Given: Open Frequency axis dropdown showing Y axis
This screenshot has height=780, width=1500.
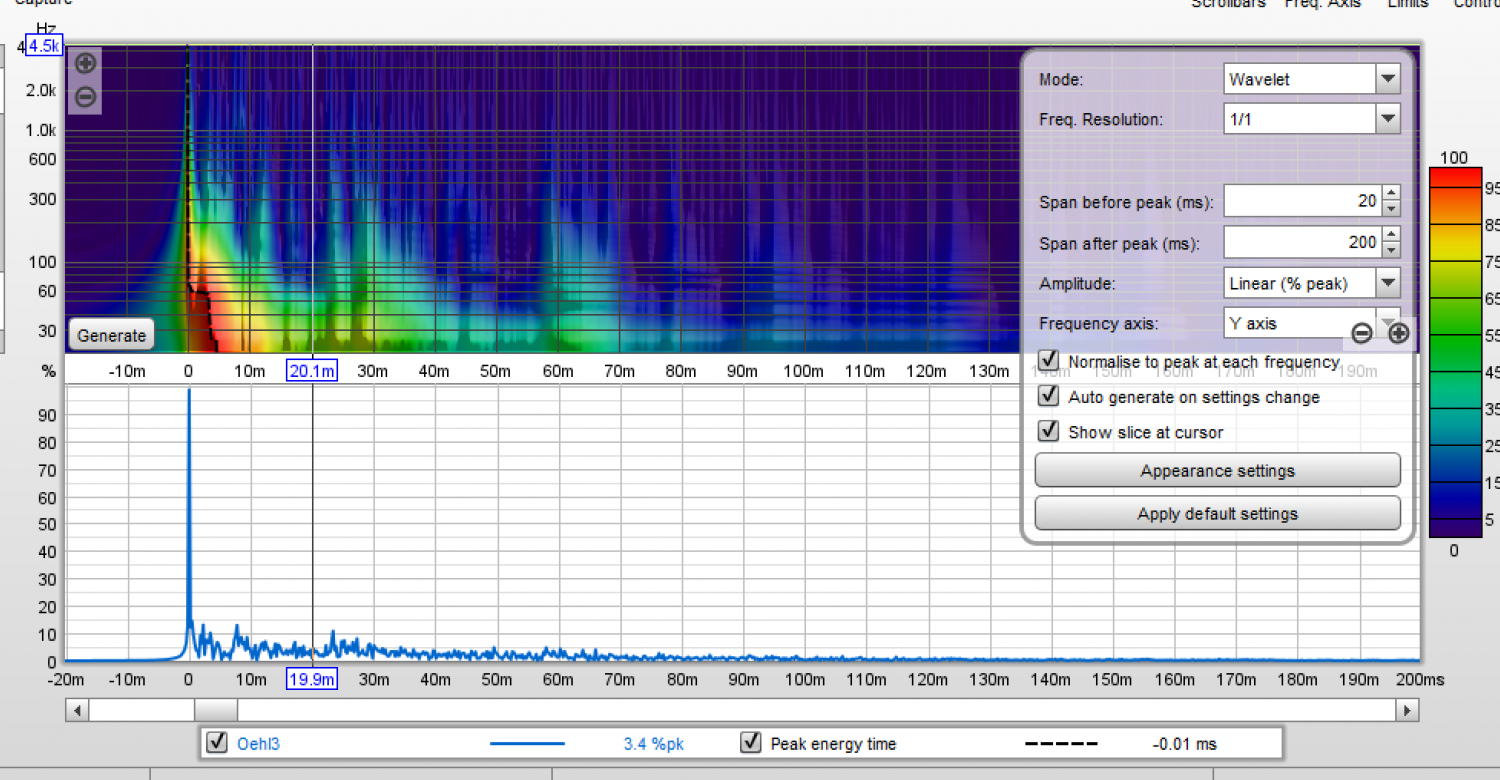Looking at the screenshot, I should tap(1311, 323).
